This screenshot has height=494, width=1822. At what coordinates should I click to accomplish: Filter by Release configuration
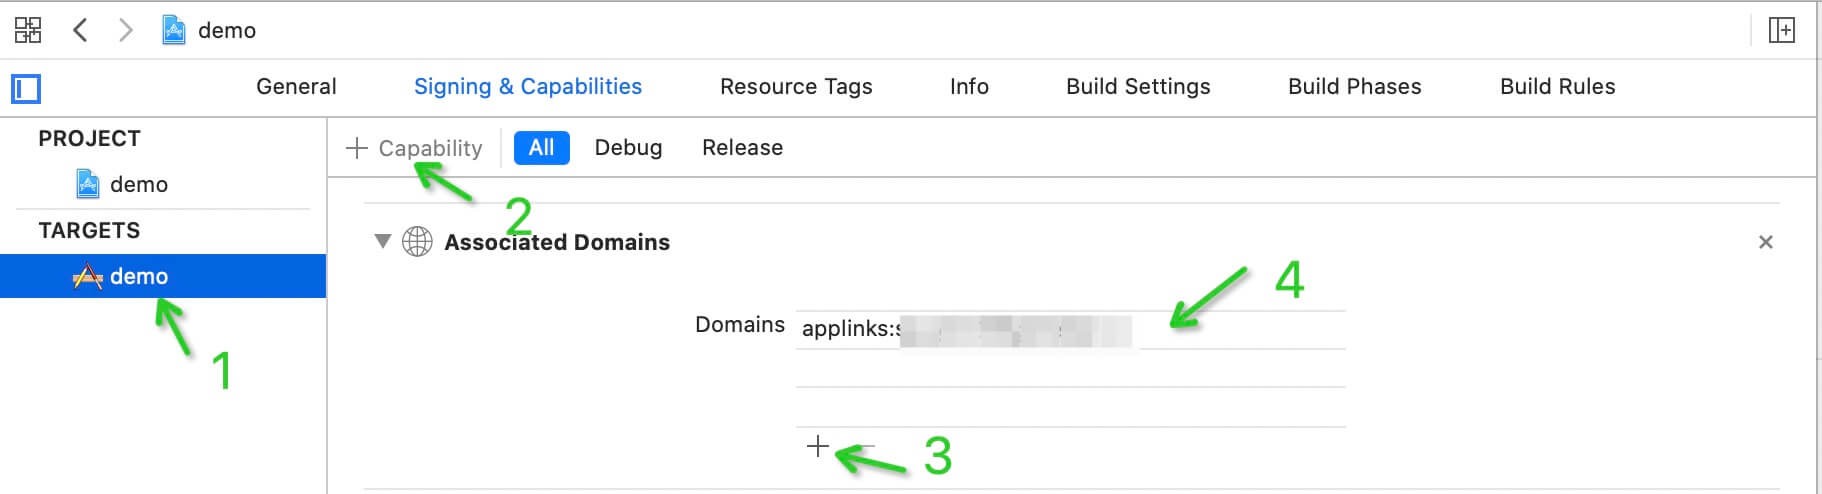coord(742,148)
